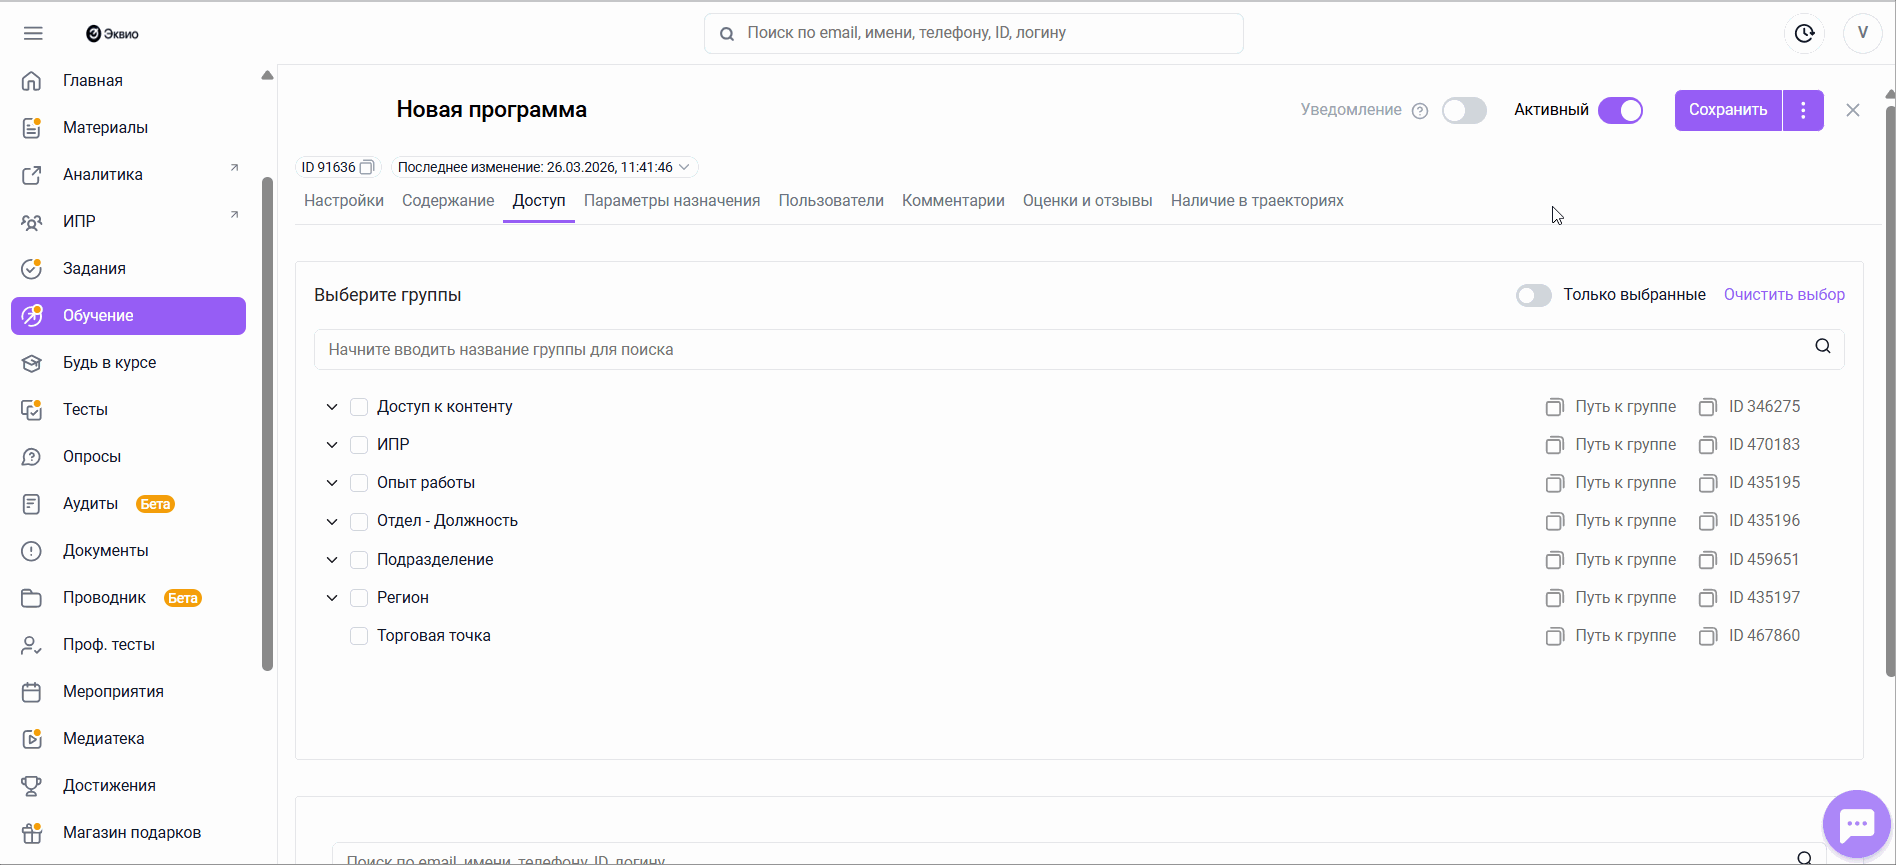This screenshot has height=865, width=1896.
Task: Copy program ID 91636 icon
Action: point(367,167)
